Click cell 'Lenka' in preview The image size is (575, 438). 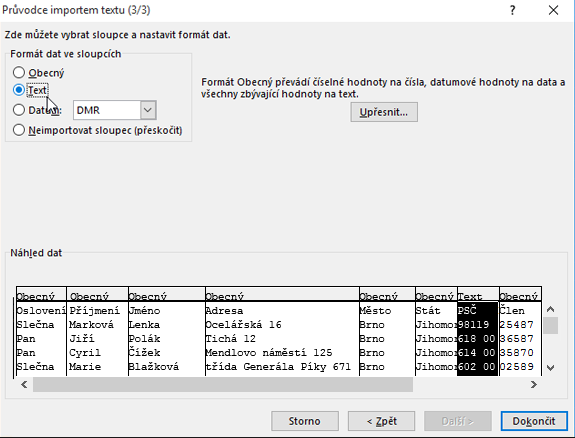click(144, 325)
